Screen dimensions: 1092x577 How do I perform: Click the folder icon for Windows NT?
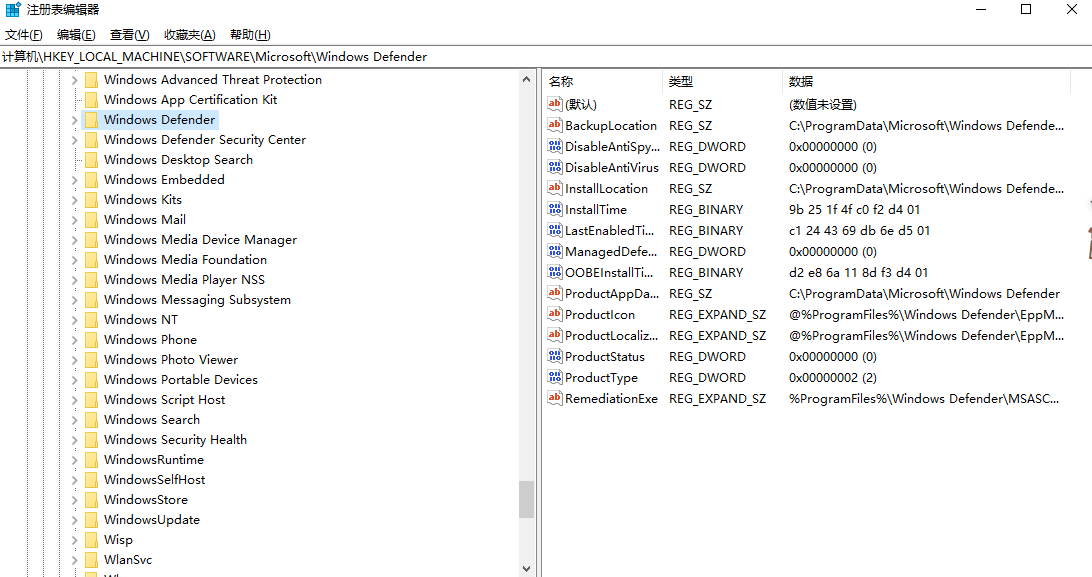(91, 319)
